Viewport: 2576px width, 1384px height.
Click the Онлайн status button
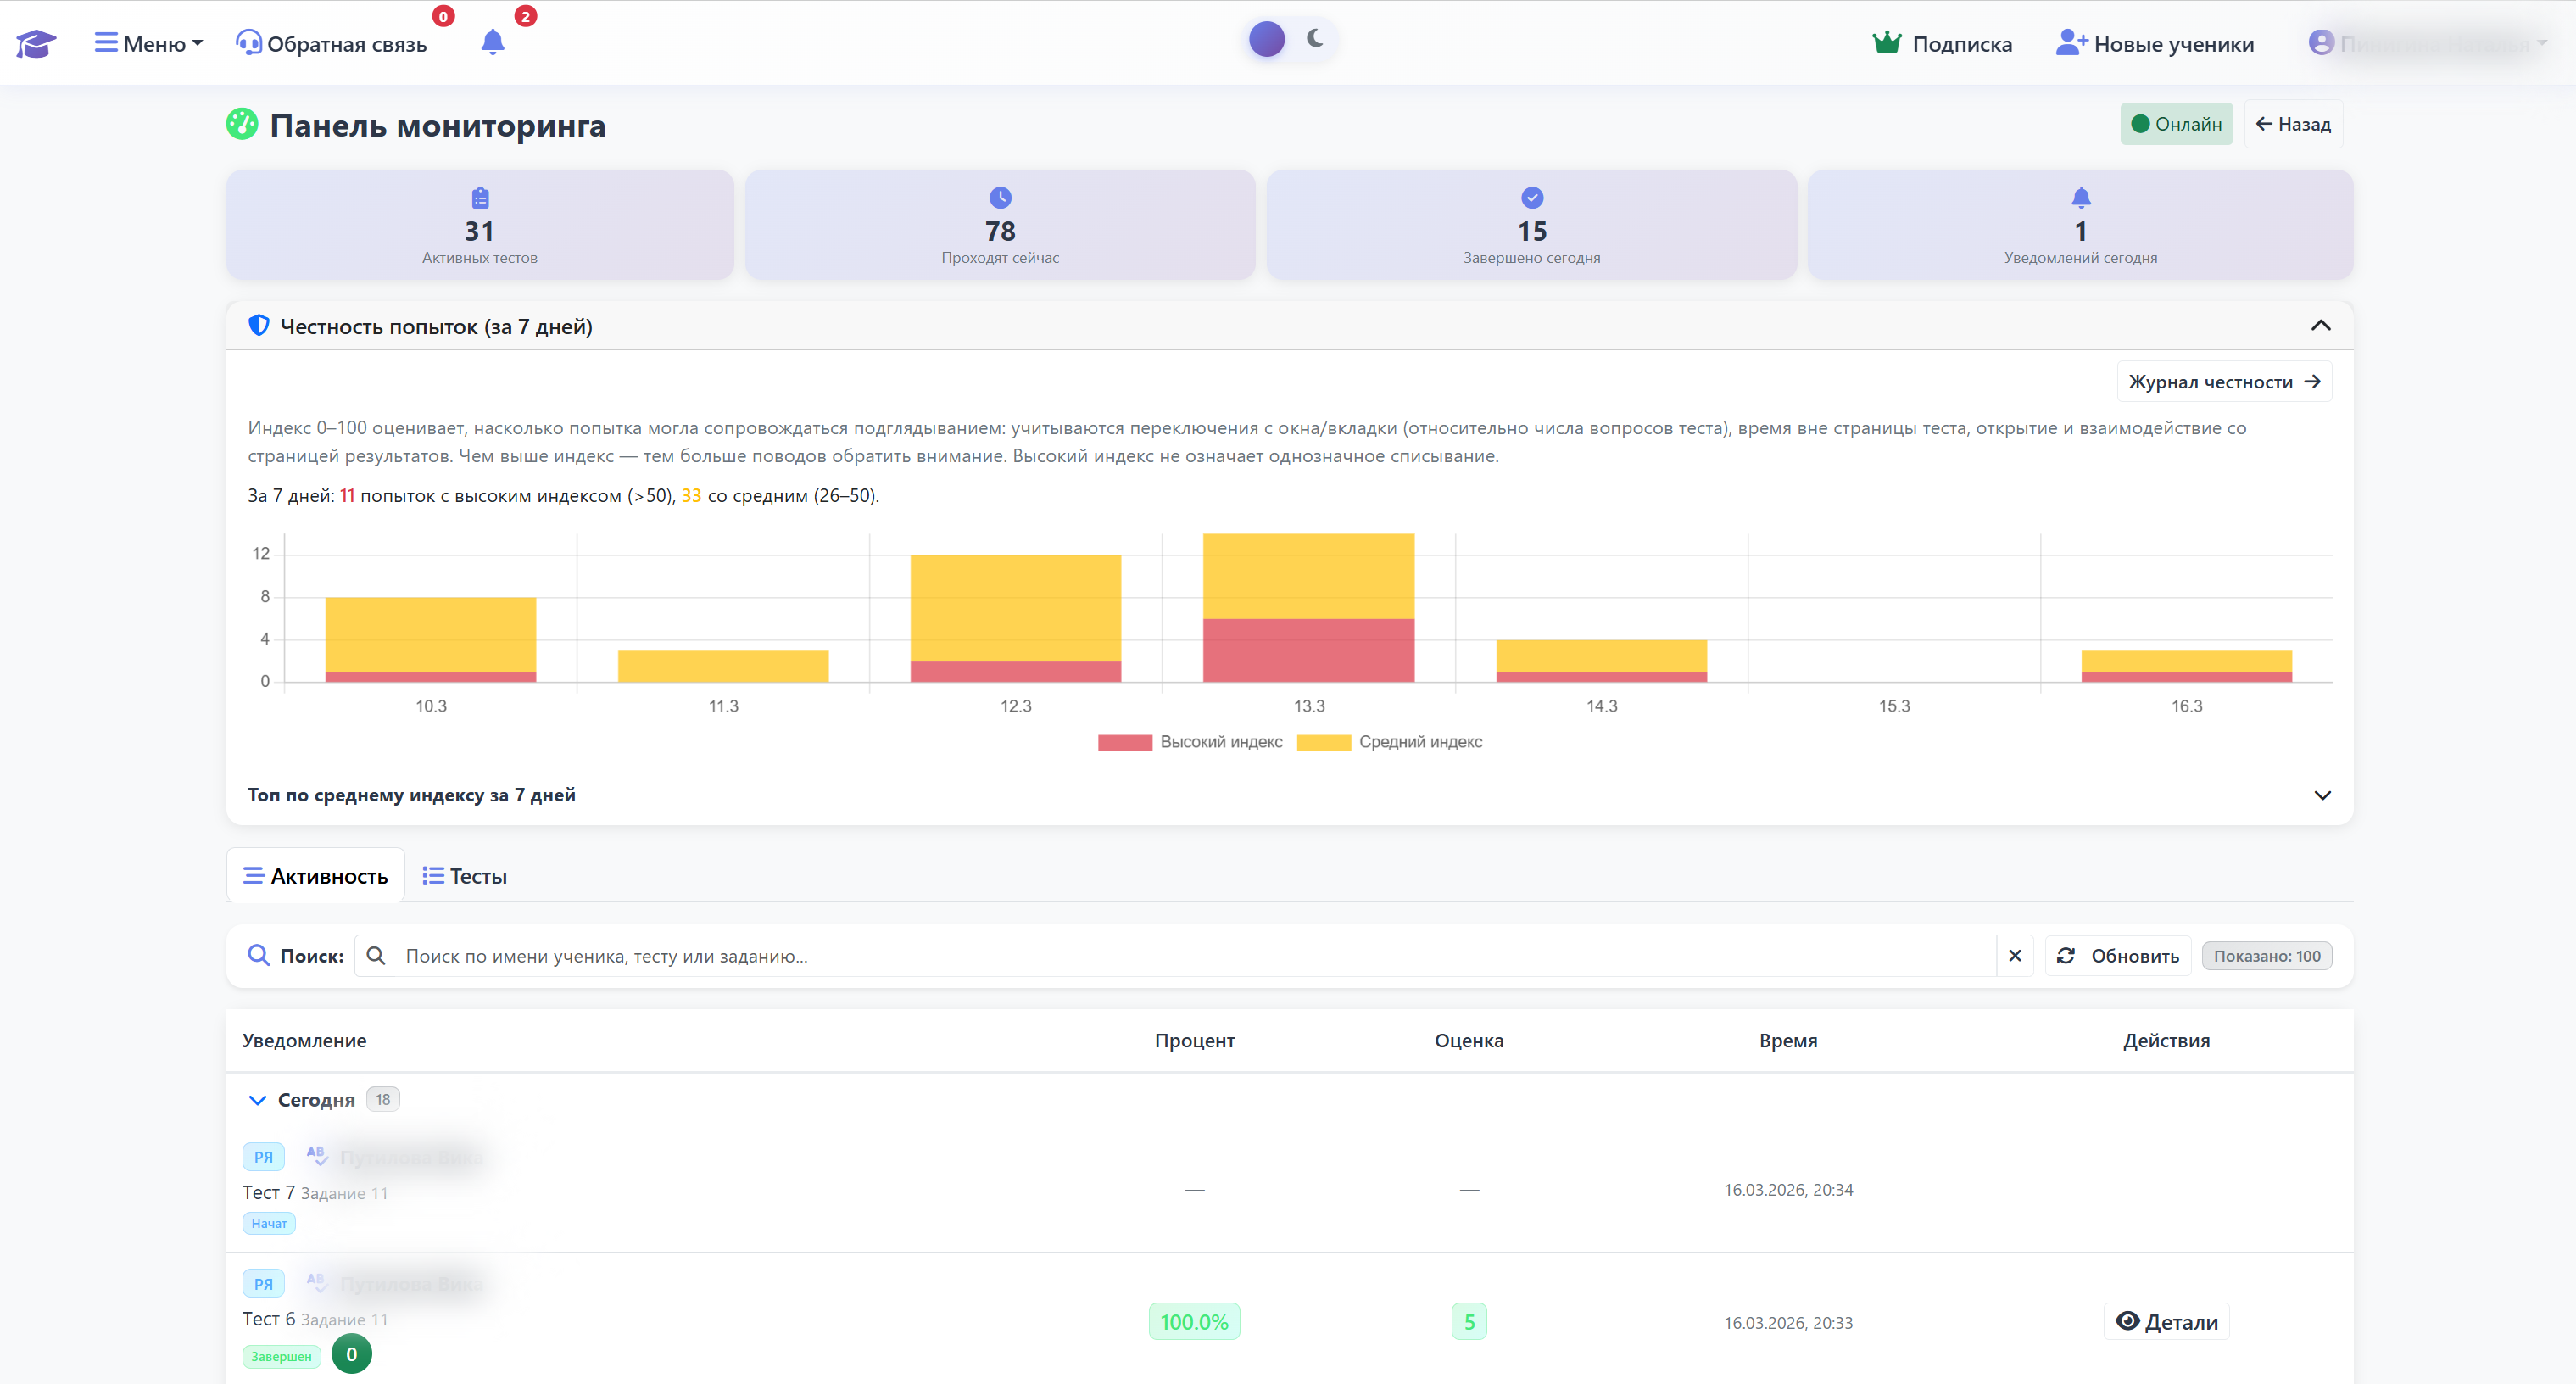2176,124
